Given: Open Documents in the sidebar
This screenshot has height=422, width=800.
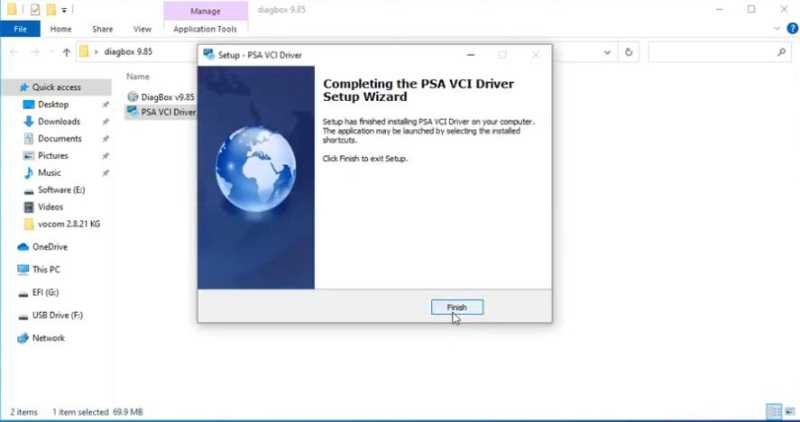Looking at the screenshot, I should (x=59, y=139).
